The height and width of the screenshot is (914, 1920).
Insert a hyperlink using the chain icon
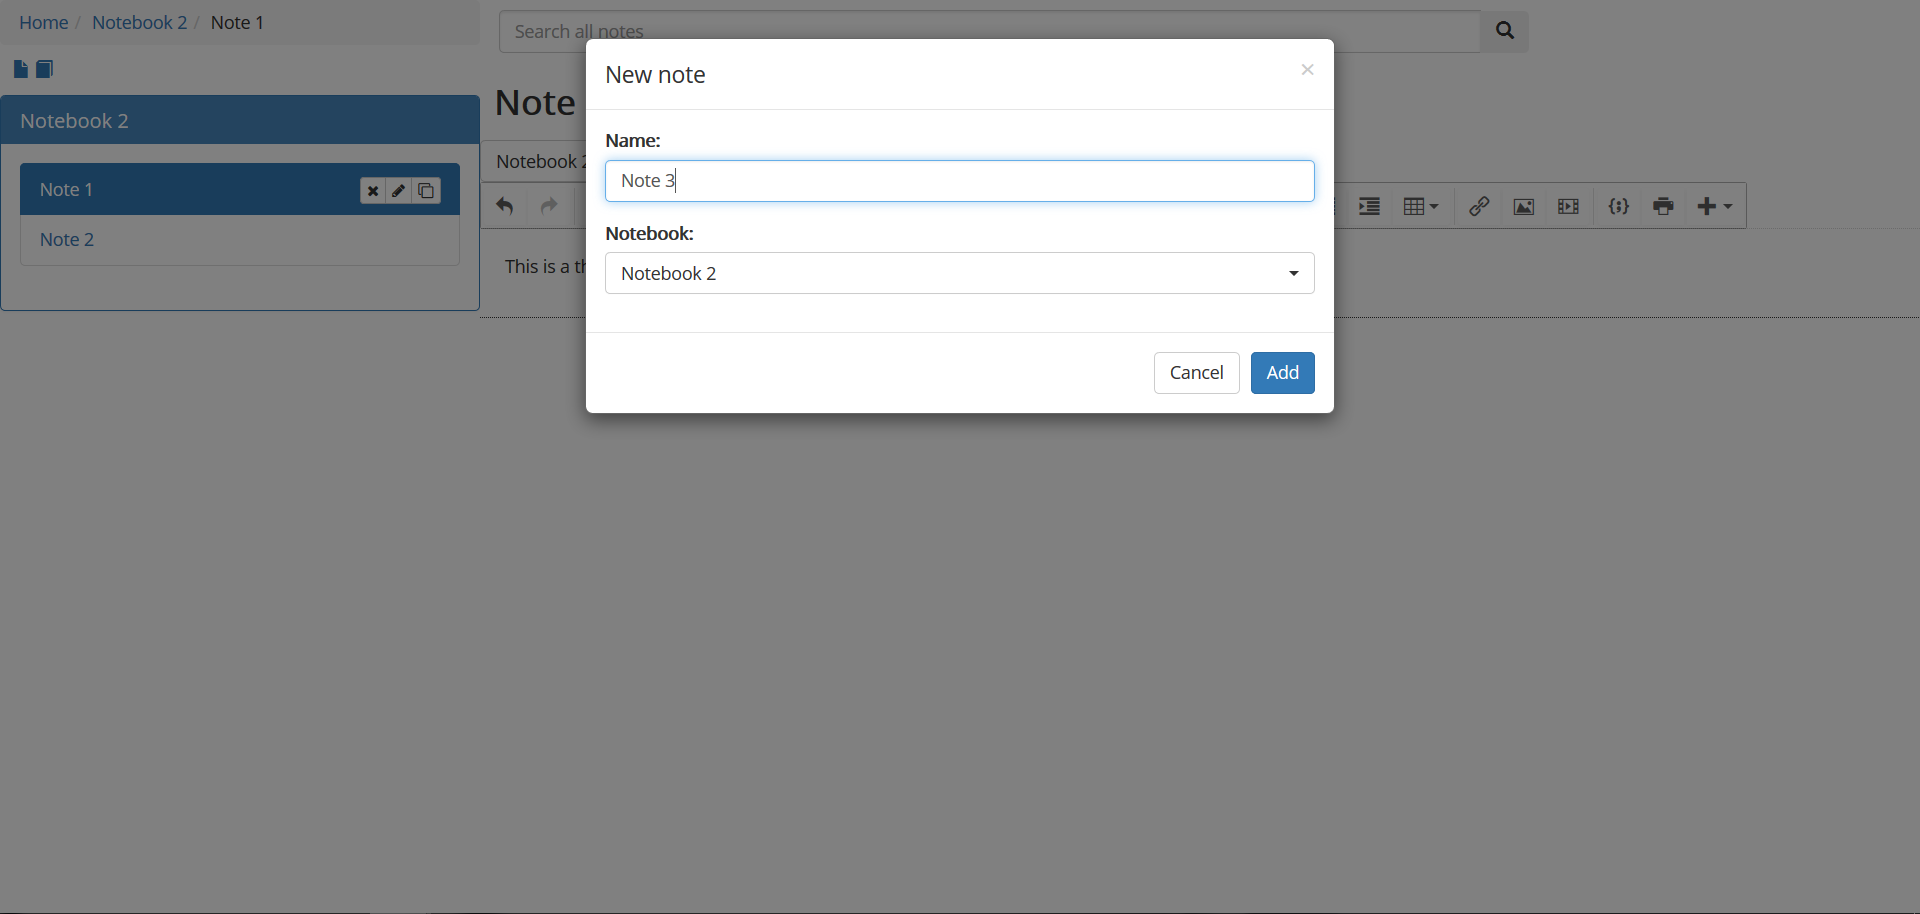tap(1479, 206)
